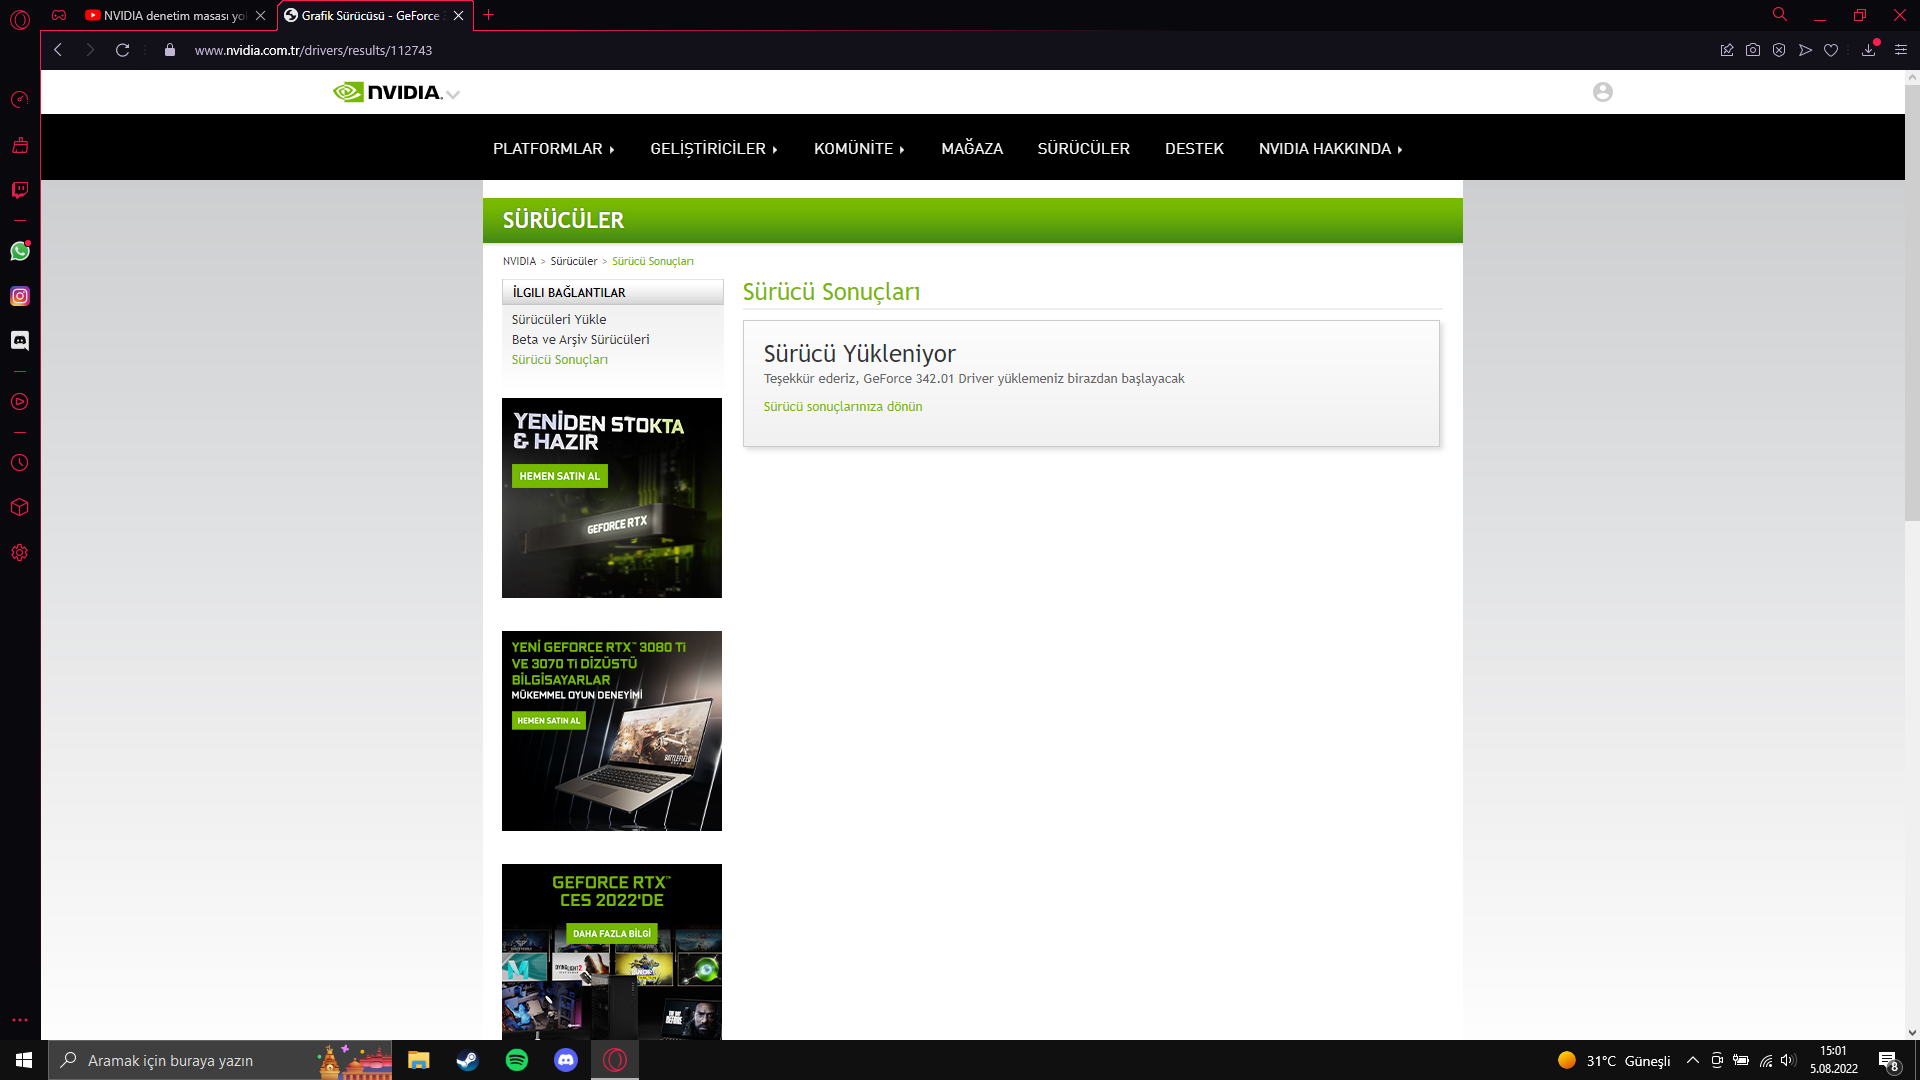Click the NVIDIA account profile icon

tap(1603, 92)
